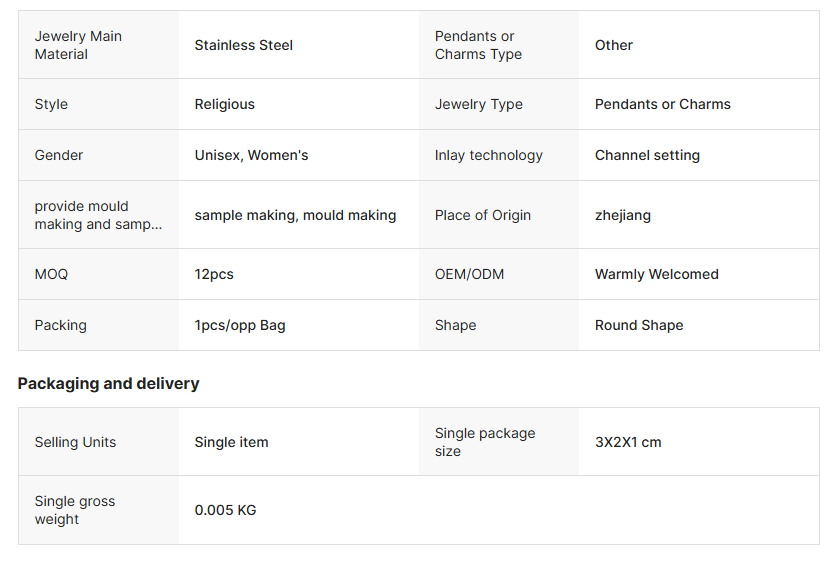Click the '3X2X1 cm' package size value
The width and height of the screenshot is (838, 565).
(628, 442)
